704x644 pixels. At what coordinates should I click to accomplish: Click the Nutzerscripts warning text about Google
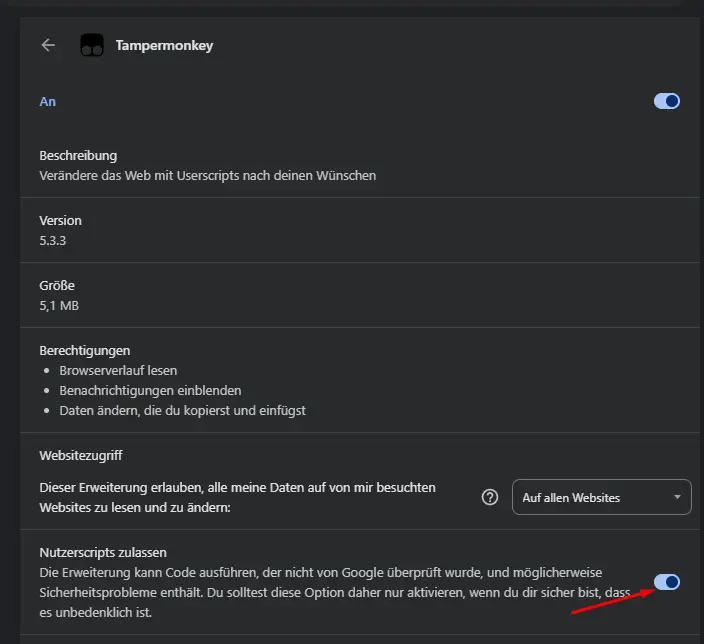pos(335,592)
